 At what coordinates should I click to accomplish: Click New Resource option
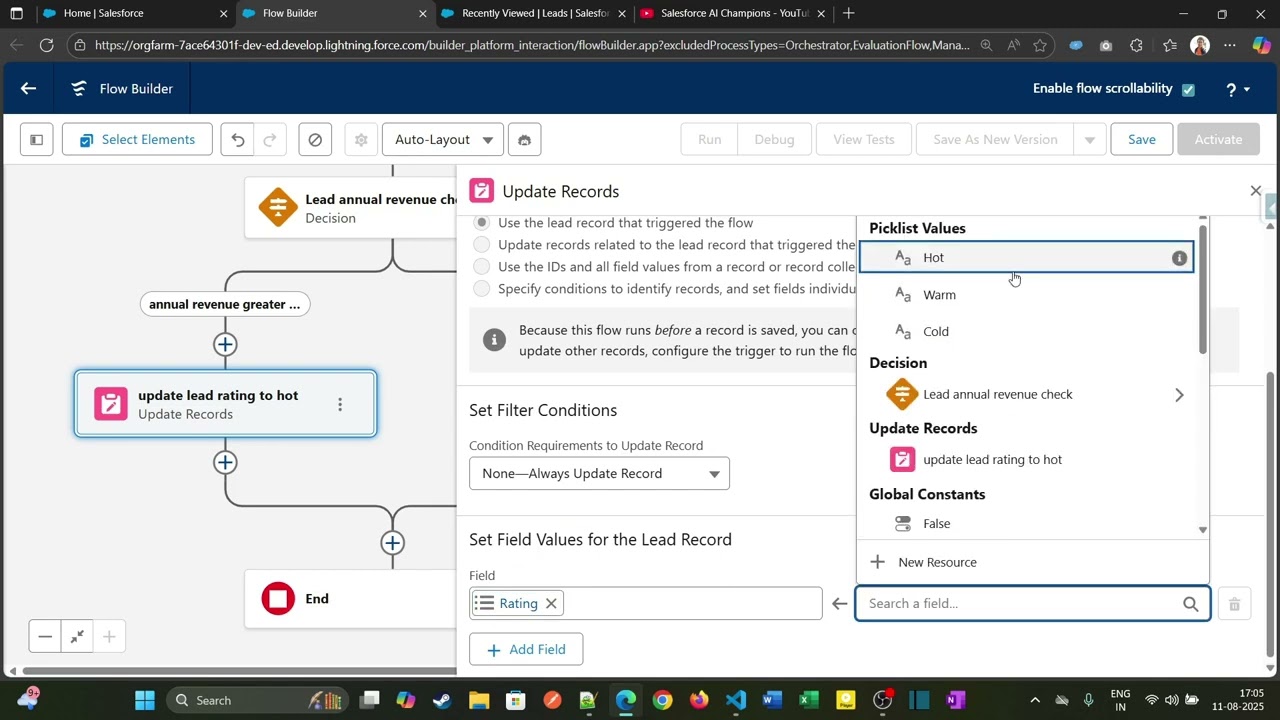1032,562
